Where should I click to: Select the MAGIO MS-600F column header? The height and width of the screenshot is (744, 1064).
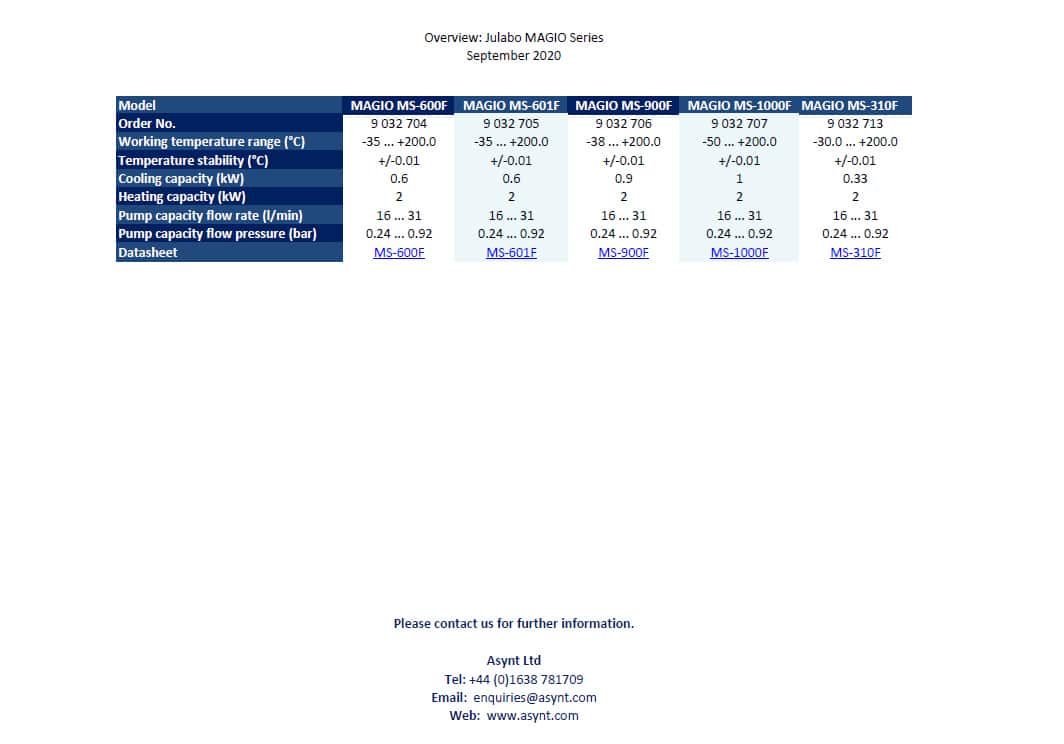point(399,105)
